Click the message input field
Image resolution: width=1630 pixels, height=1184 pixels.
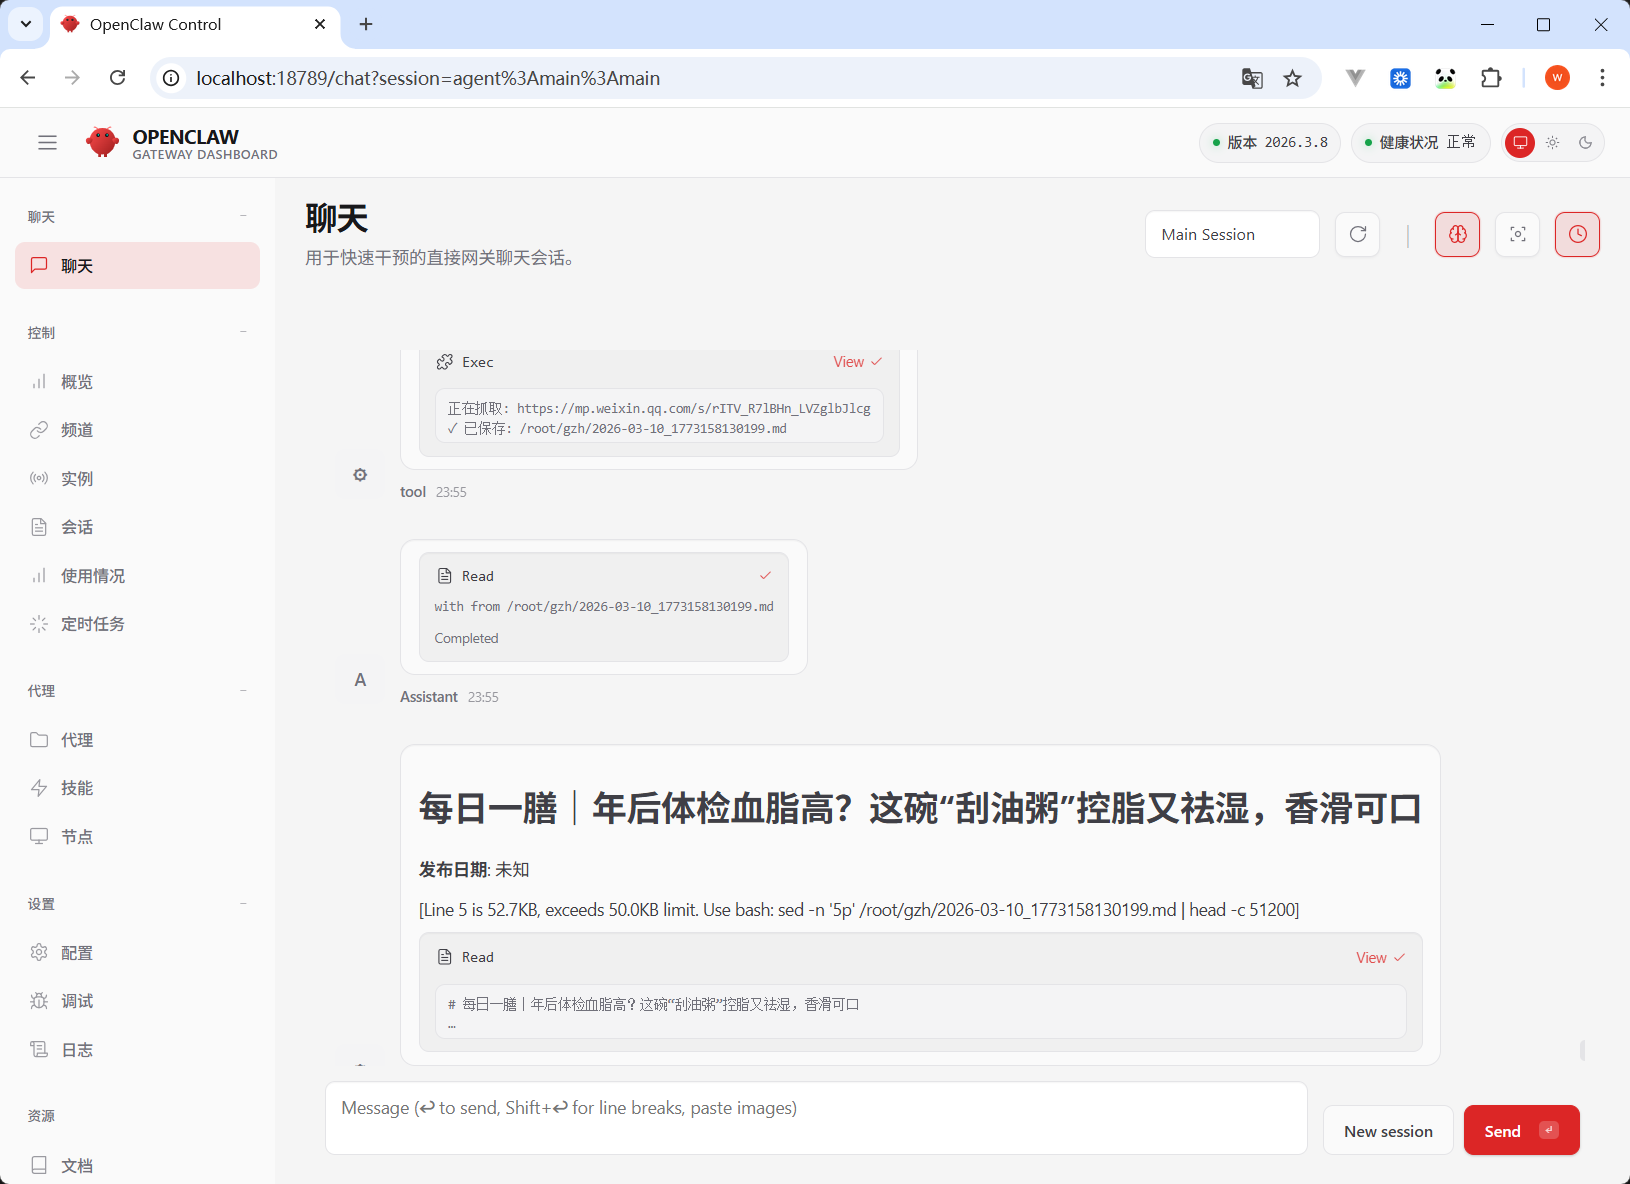pyautogui.click(x=815, y=1118)
